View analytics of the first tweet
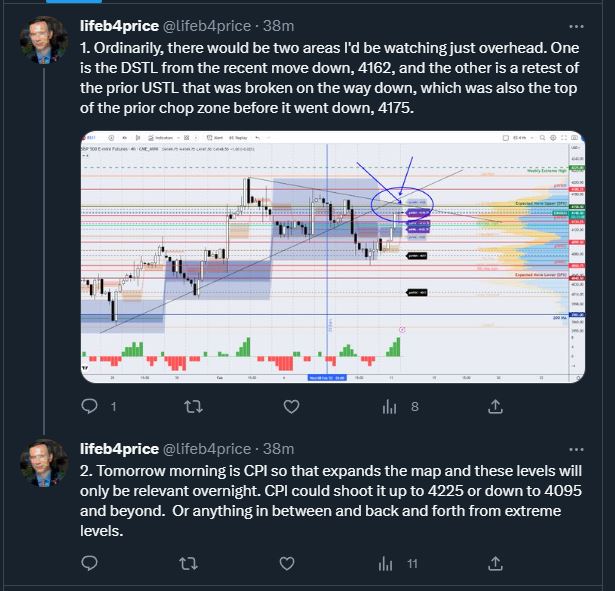The width and height of the screenshot is (615, 591). [x=389, y=407]
